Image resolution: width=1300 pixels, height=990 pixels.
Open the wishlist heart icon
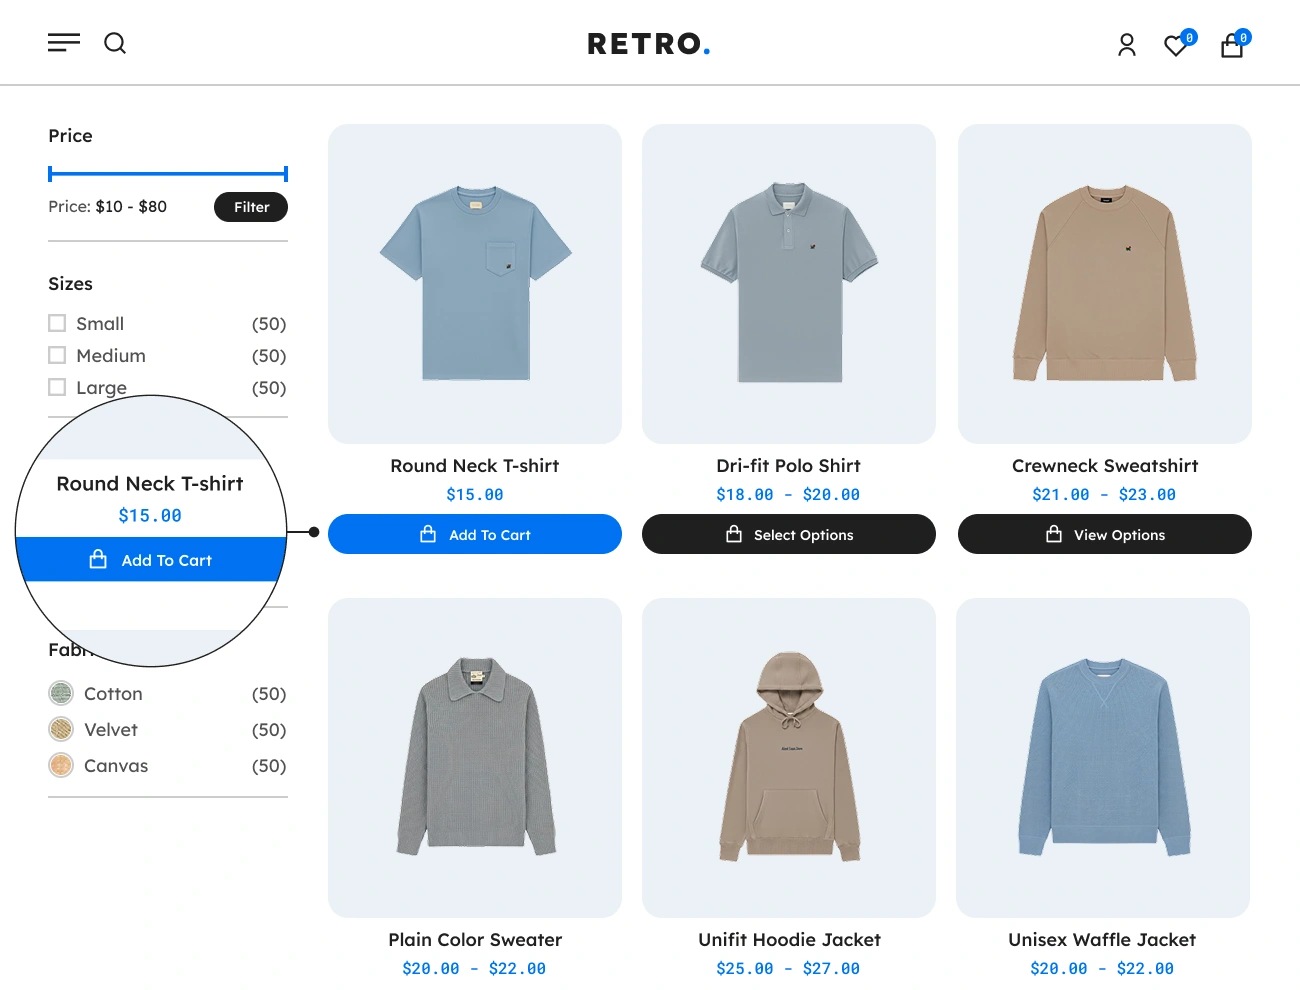tap(1176, 45)
